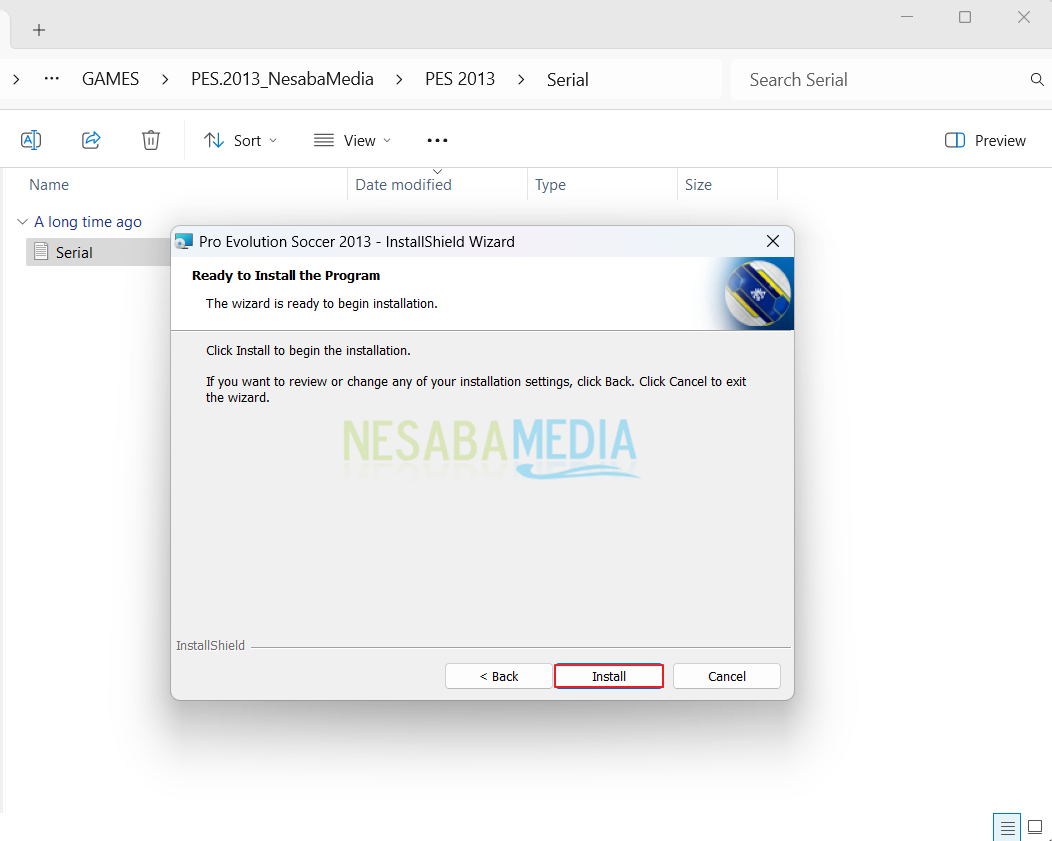
Task: Expand chevron after PES 2013 breadcrumb
Action: tap(521, 79)
